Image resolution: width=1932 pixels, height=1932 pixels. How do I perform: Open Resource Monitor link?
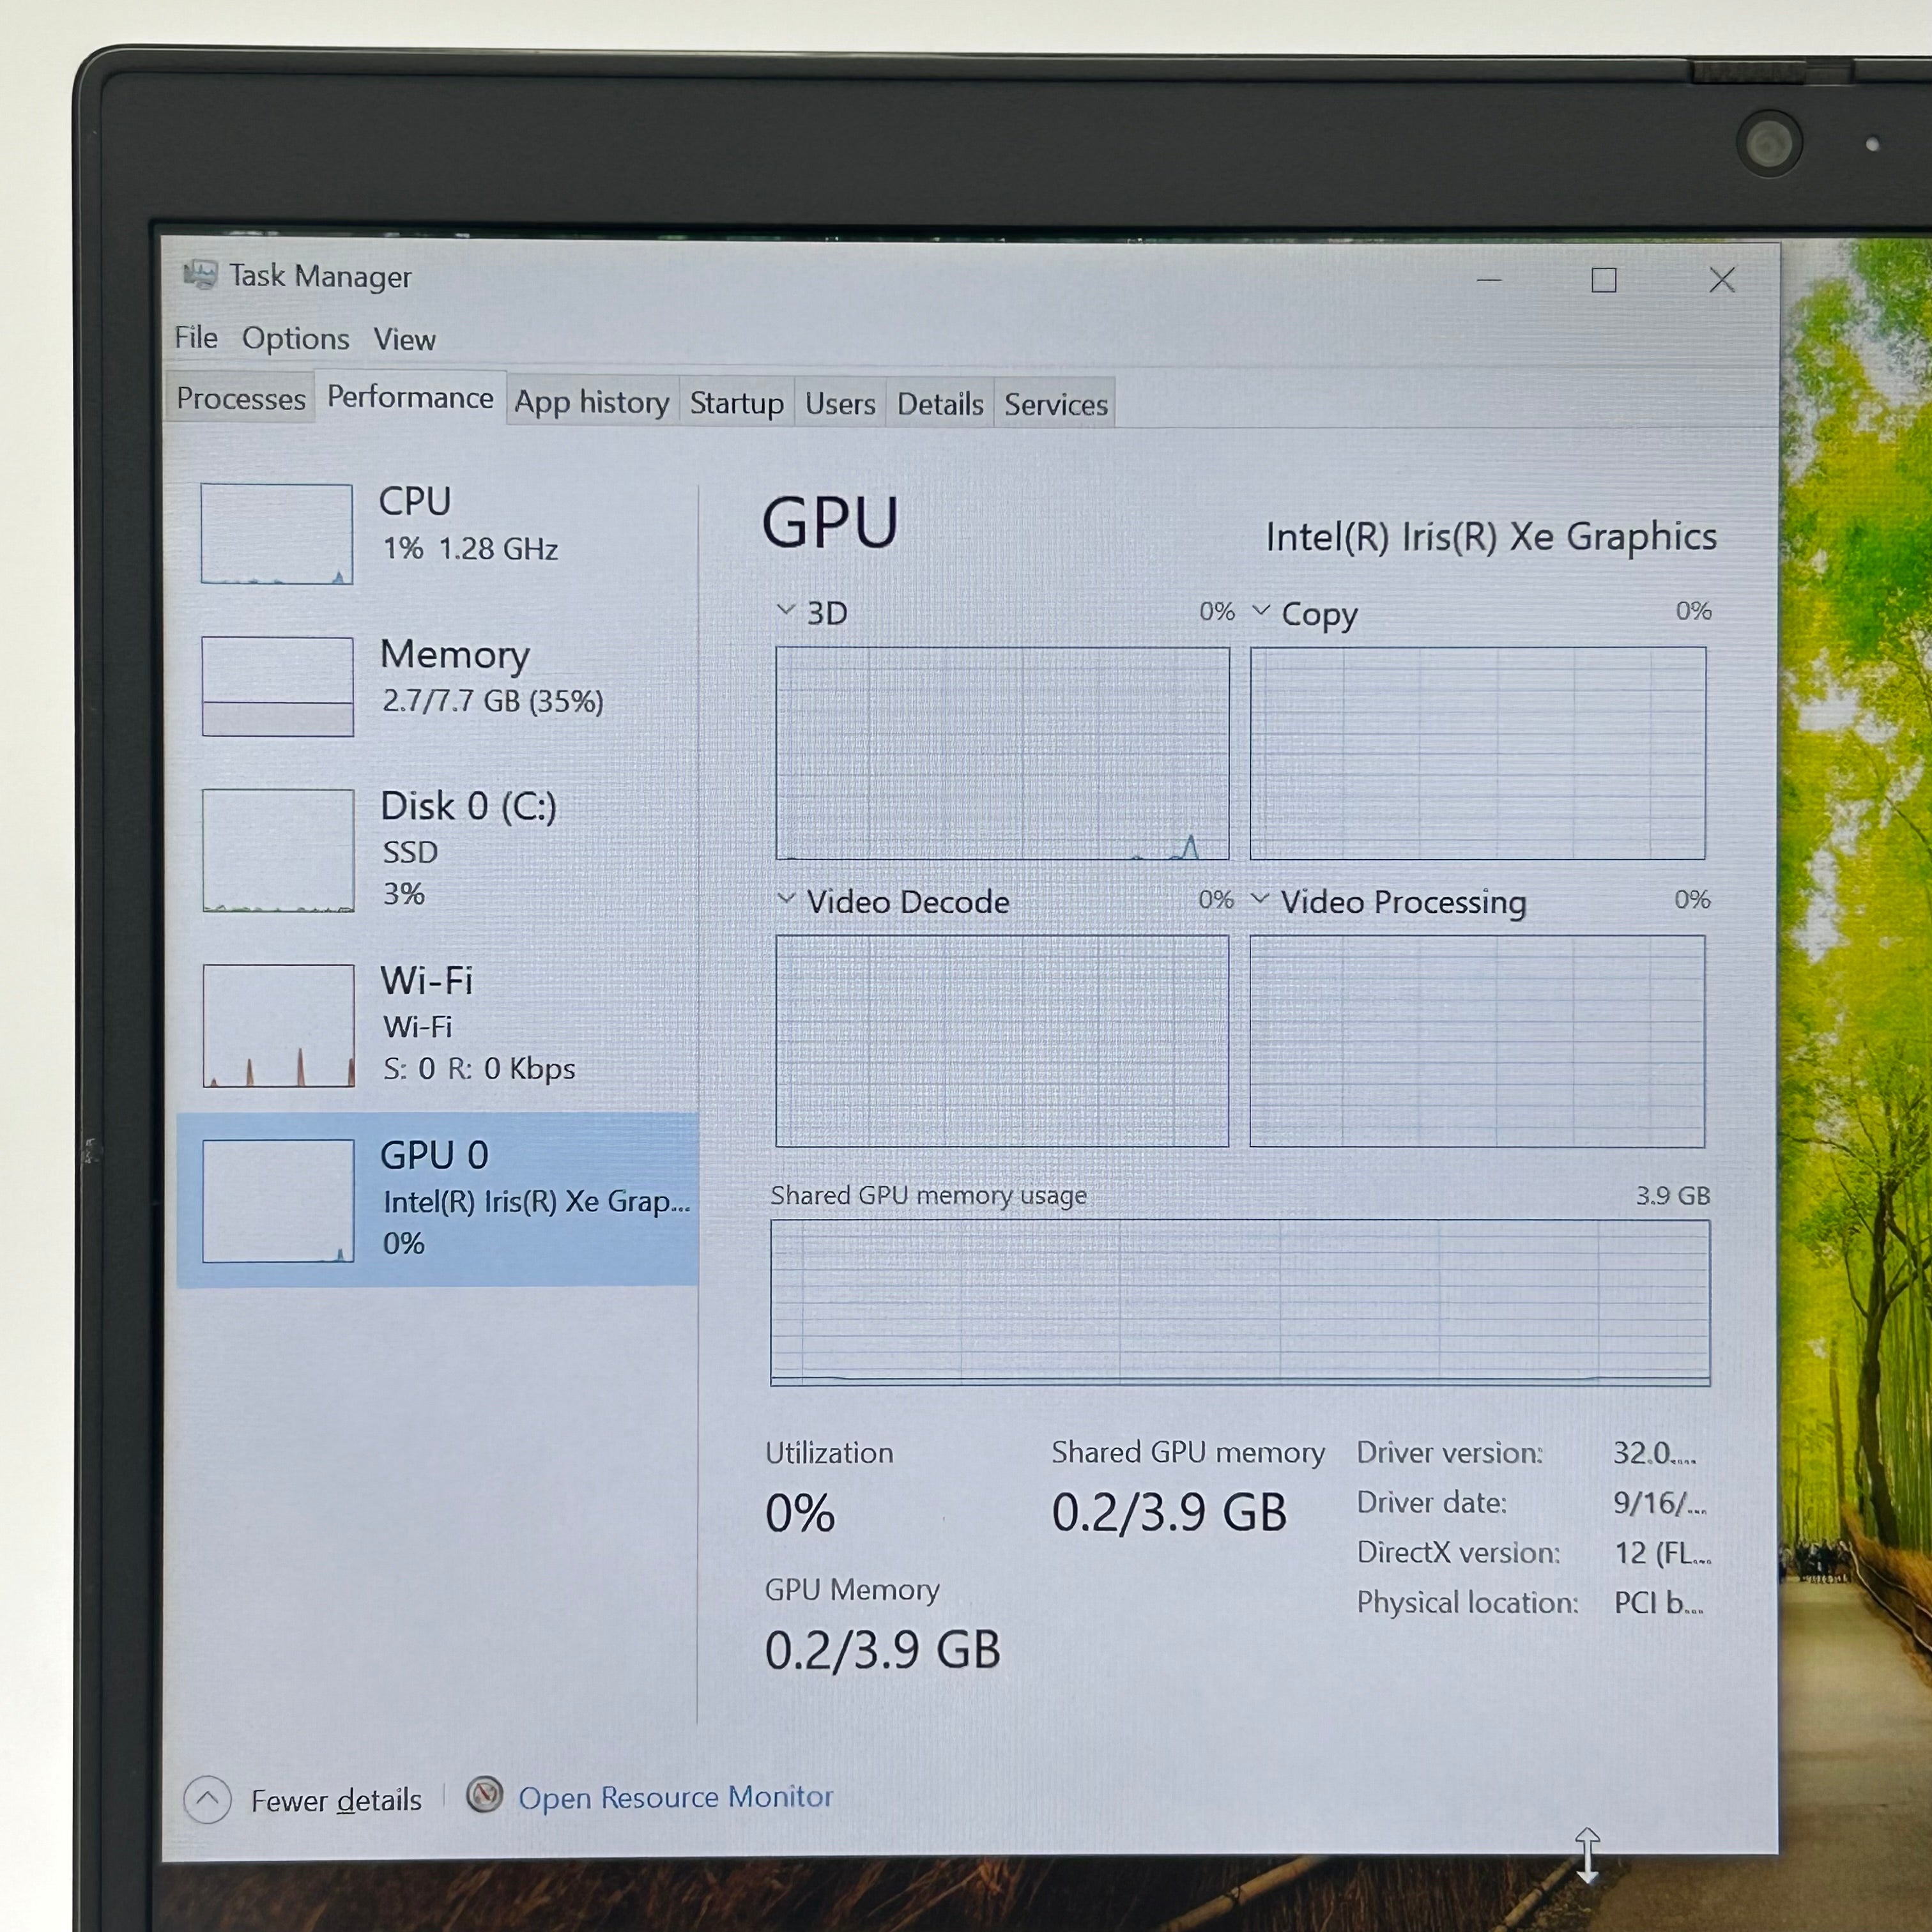(x=675, y=1797)
